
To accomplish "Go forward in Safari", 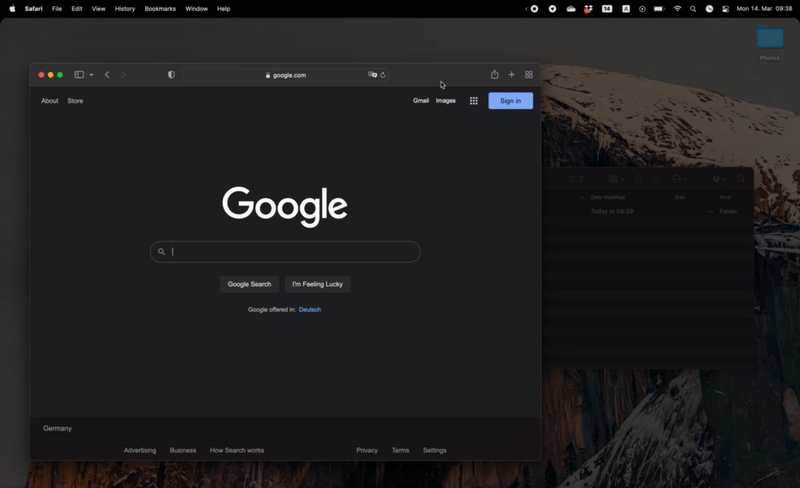I will point(123,75).
